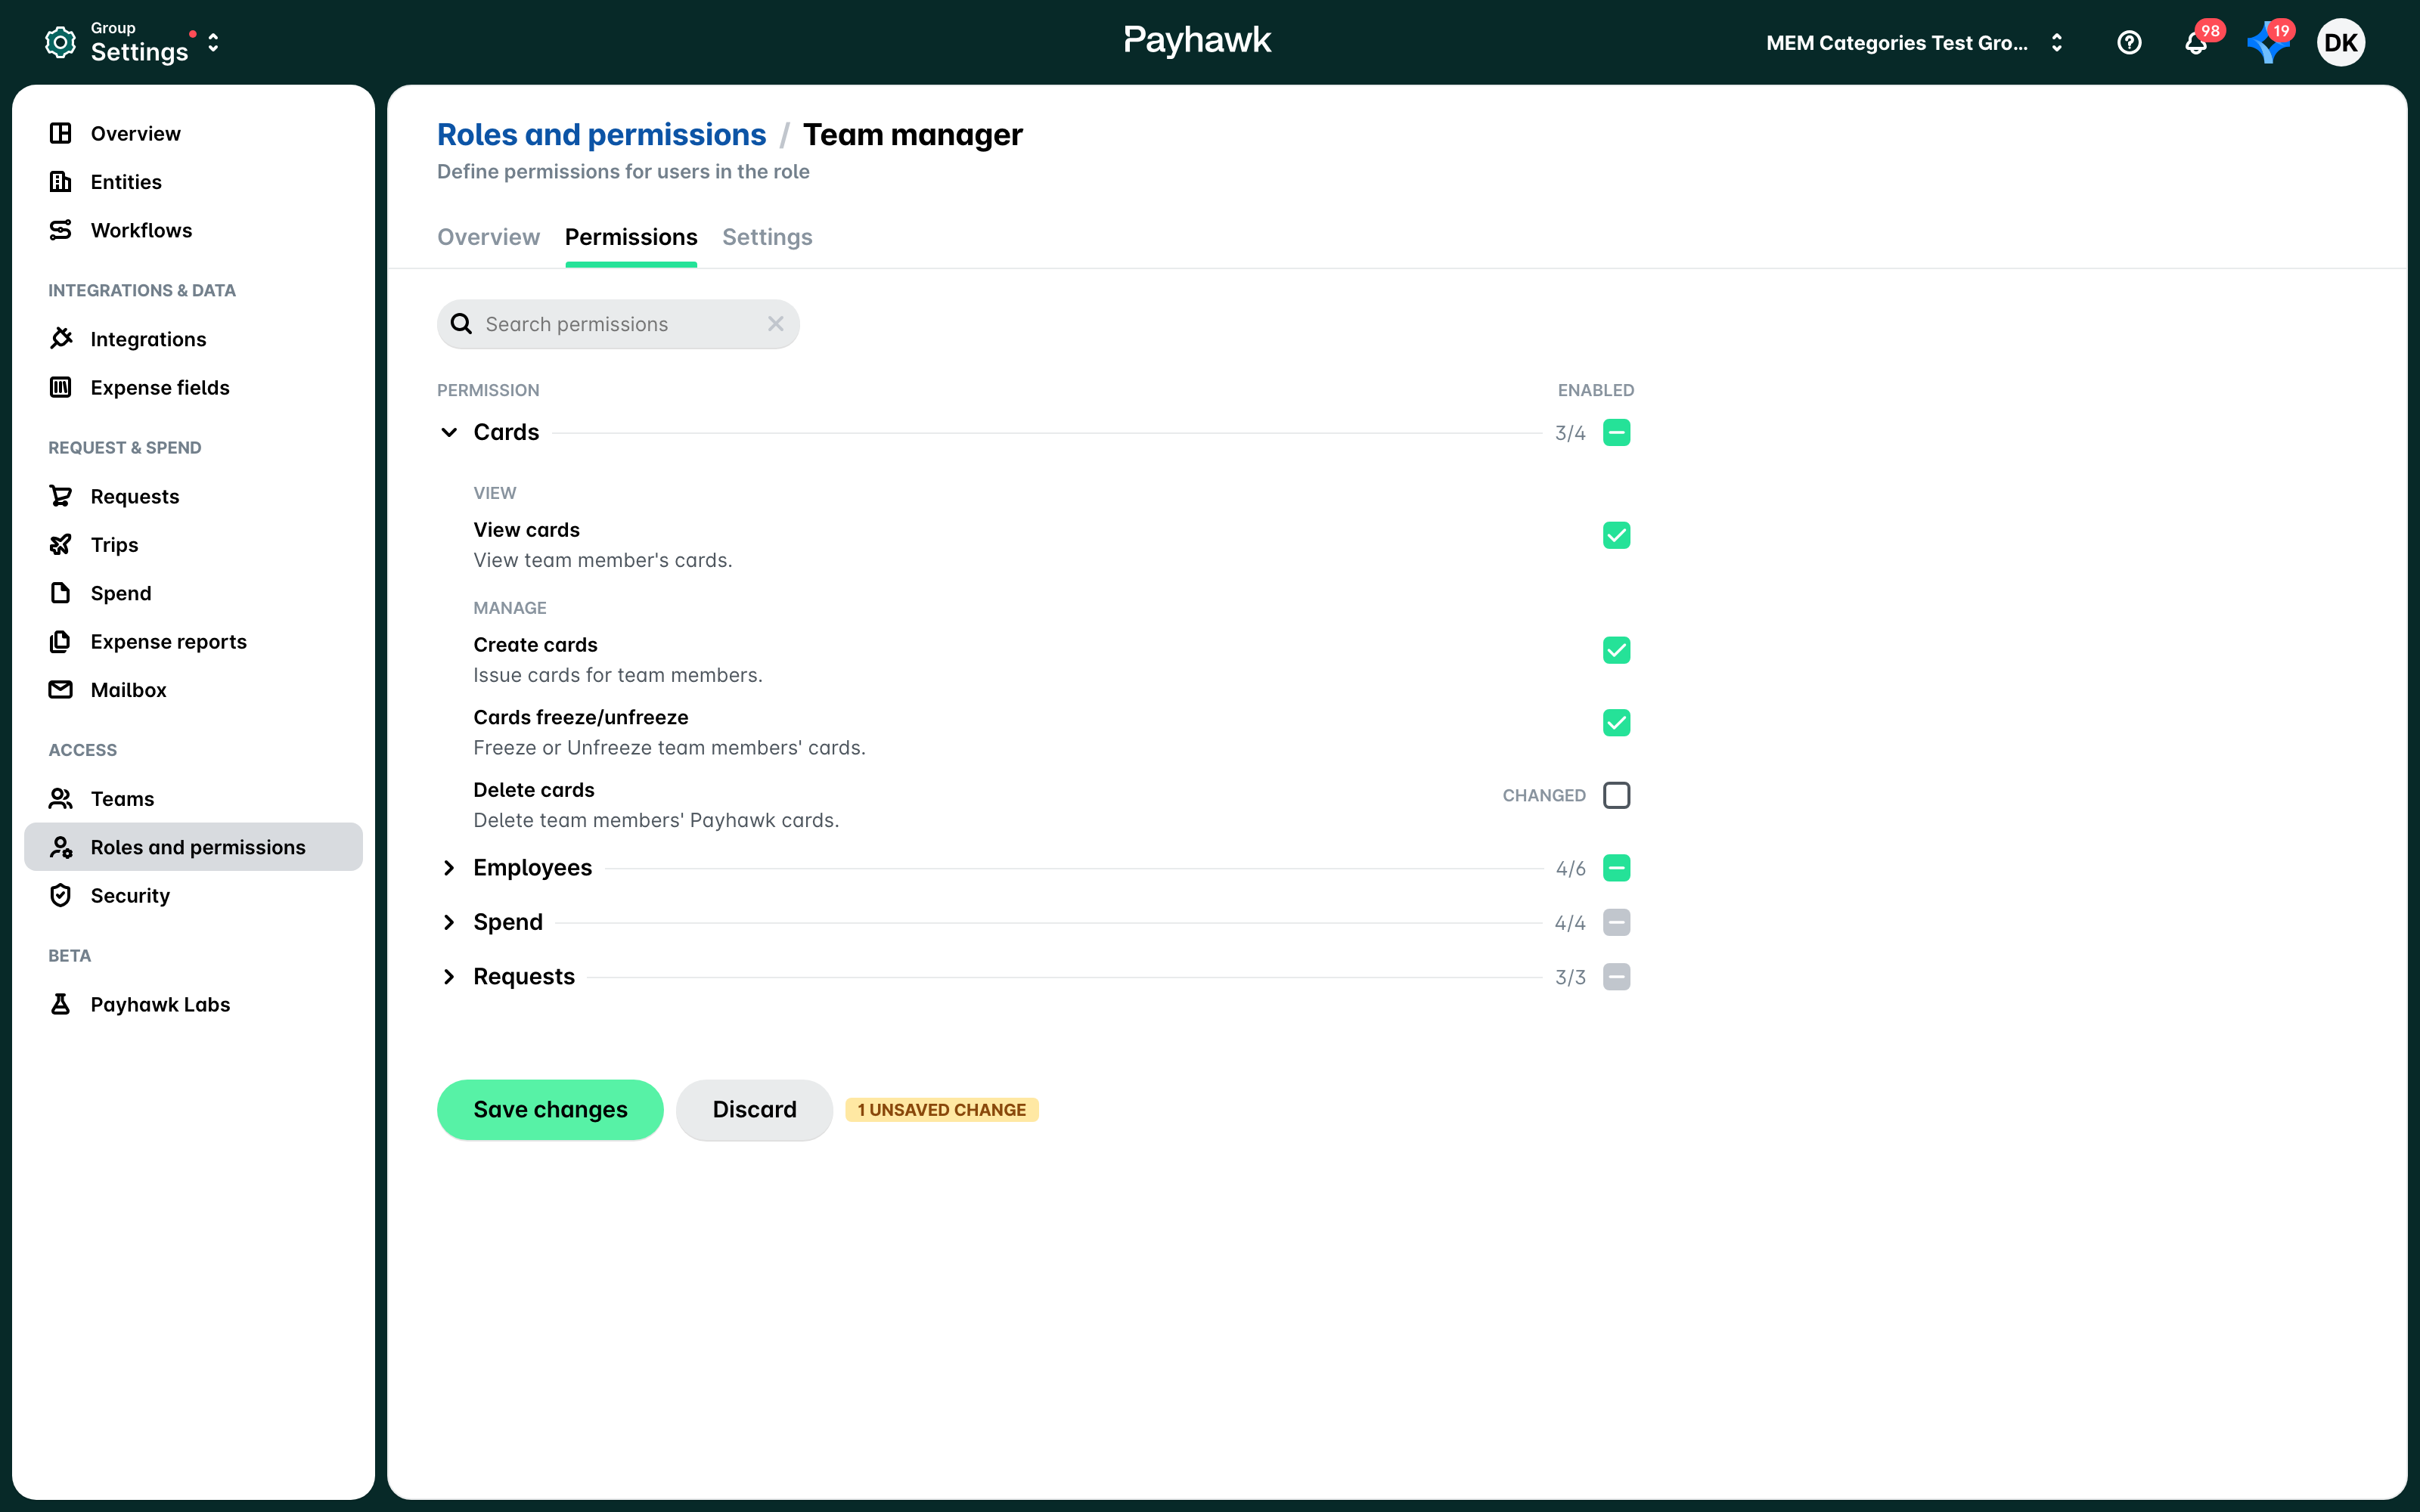The image size is (2420, 1512).
Task: Click the Trips airplane icon
Action: click(60, 544)
